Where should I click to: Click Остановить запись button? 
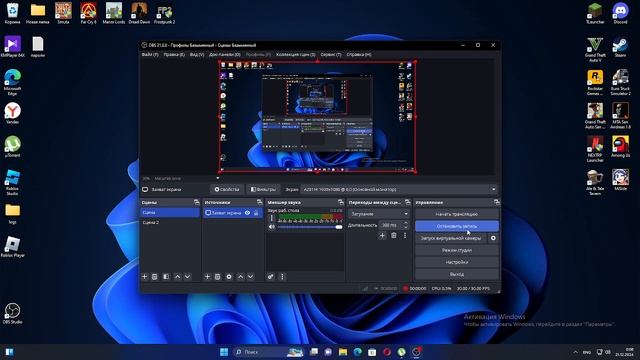click(457, 226)
